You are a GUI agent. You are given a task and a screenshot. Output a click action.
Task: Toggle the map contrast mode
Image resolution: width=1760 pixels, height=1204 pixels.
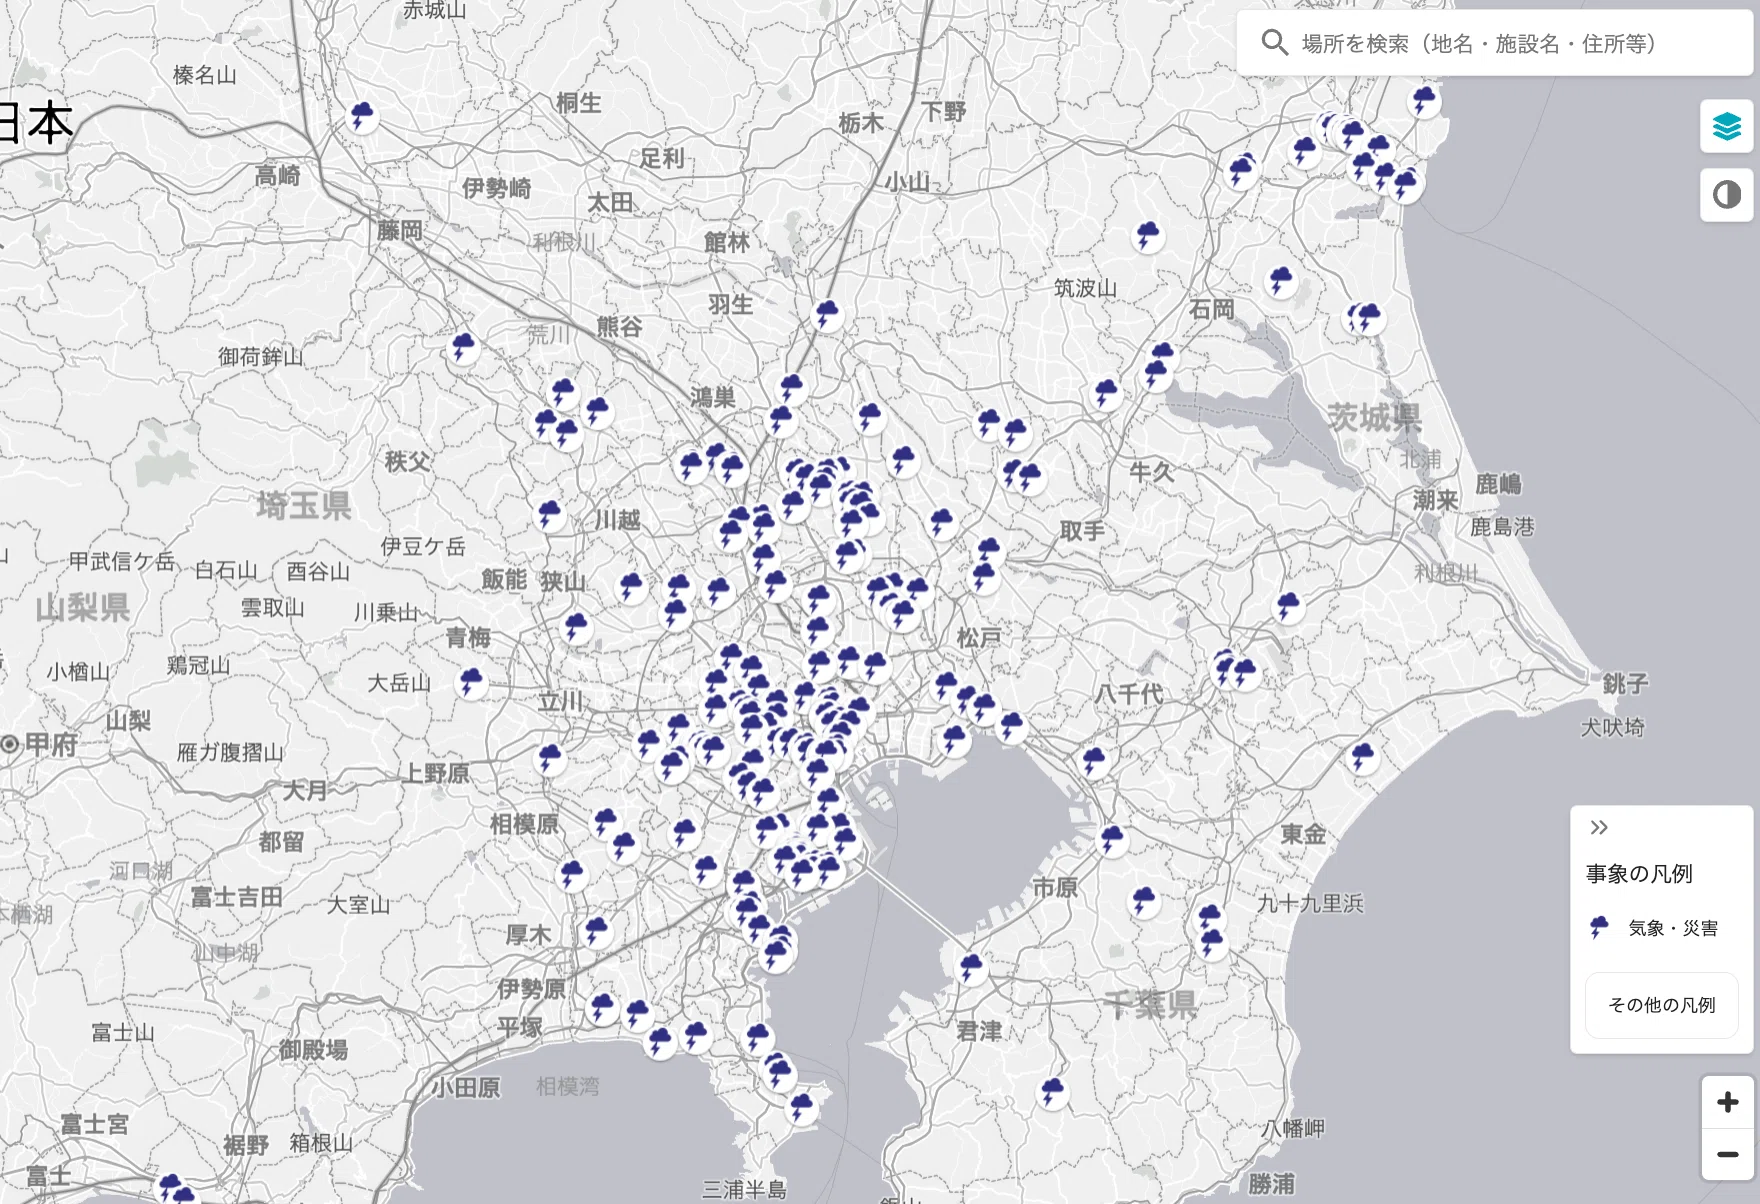click(1727, 194)
